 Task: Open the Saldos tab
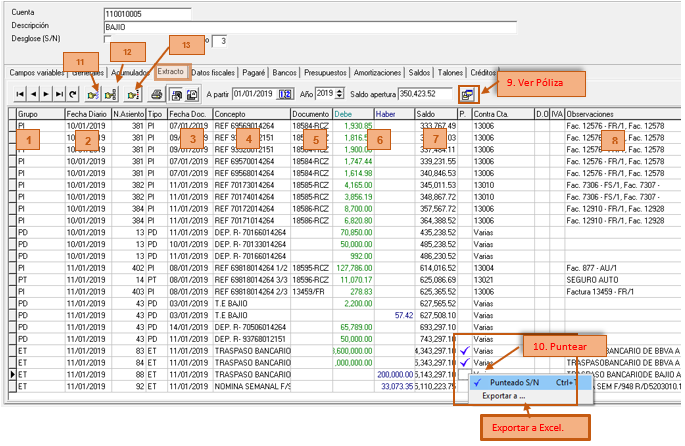[x=419, y=73]
